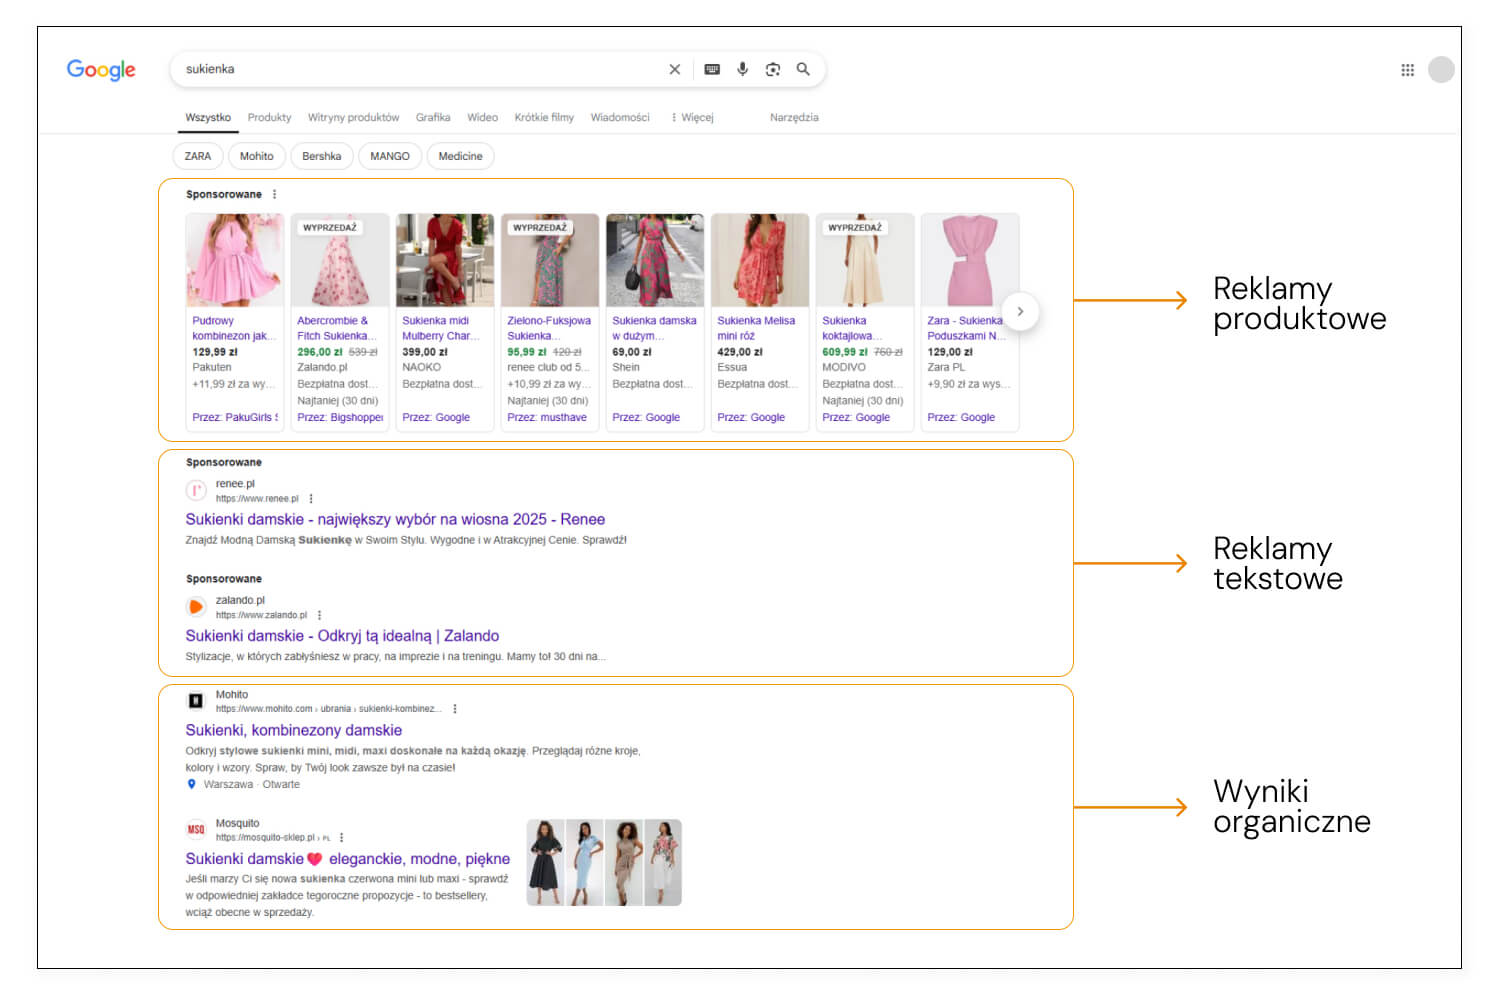This screenshot has width=1500, height=995.
Task: Open three-dot menu next to first Sponsorowane label
Action: point(274,194)
